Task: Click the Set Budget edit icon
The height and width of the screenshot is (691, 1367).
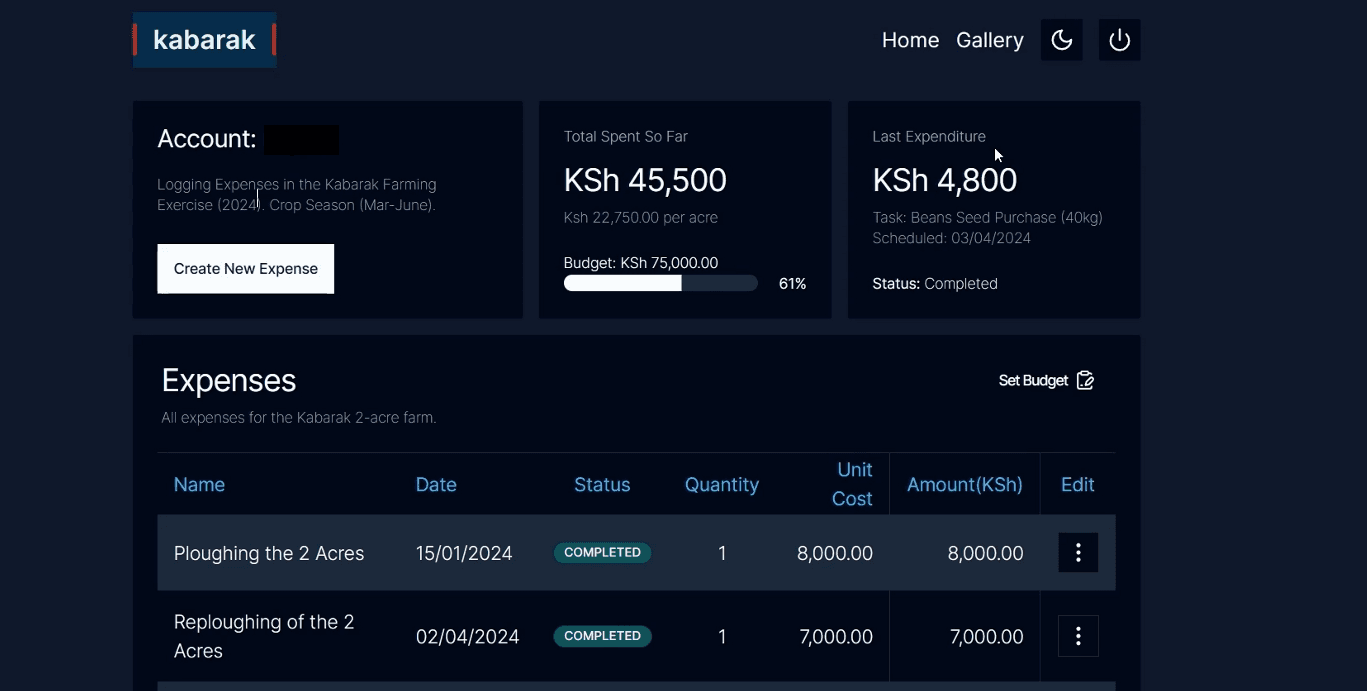Action: click(1086, 381)
